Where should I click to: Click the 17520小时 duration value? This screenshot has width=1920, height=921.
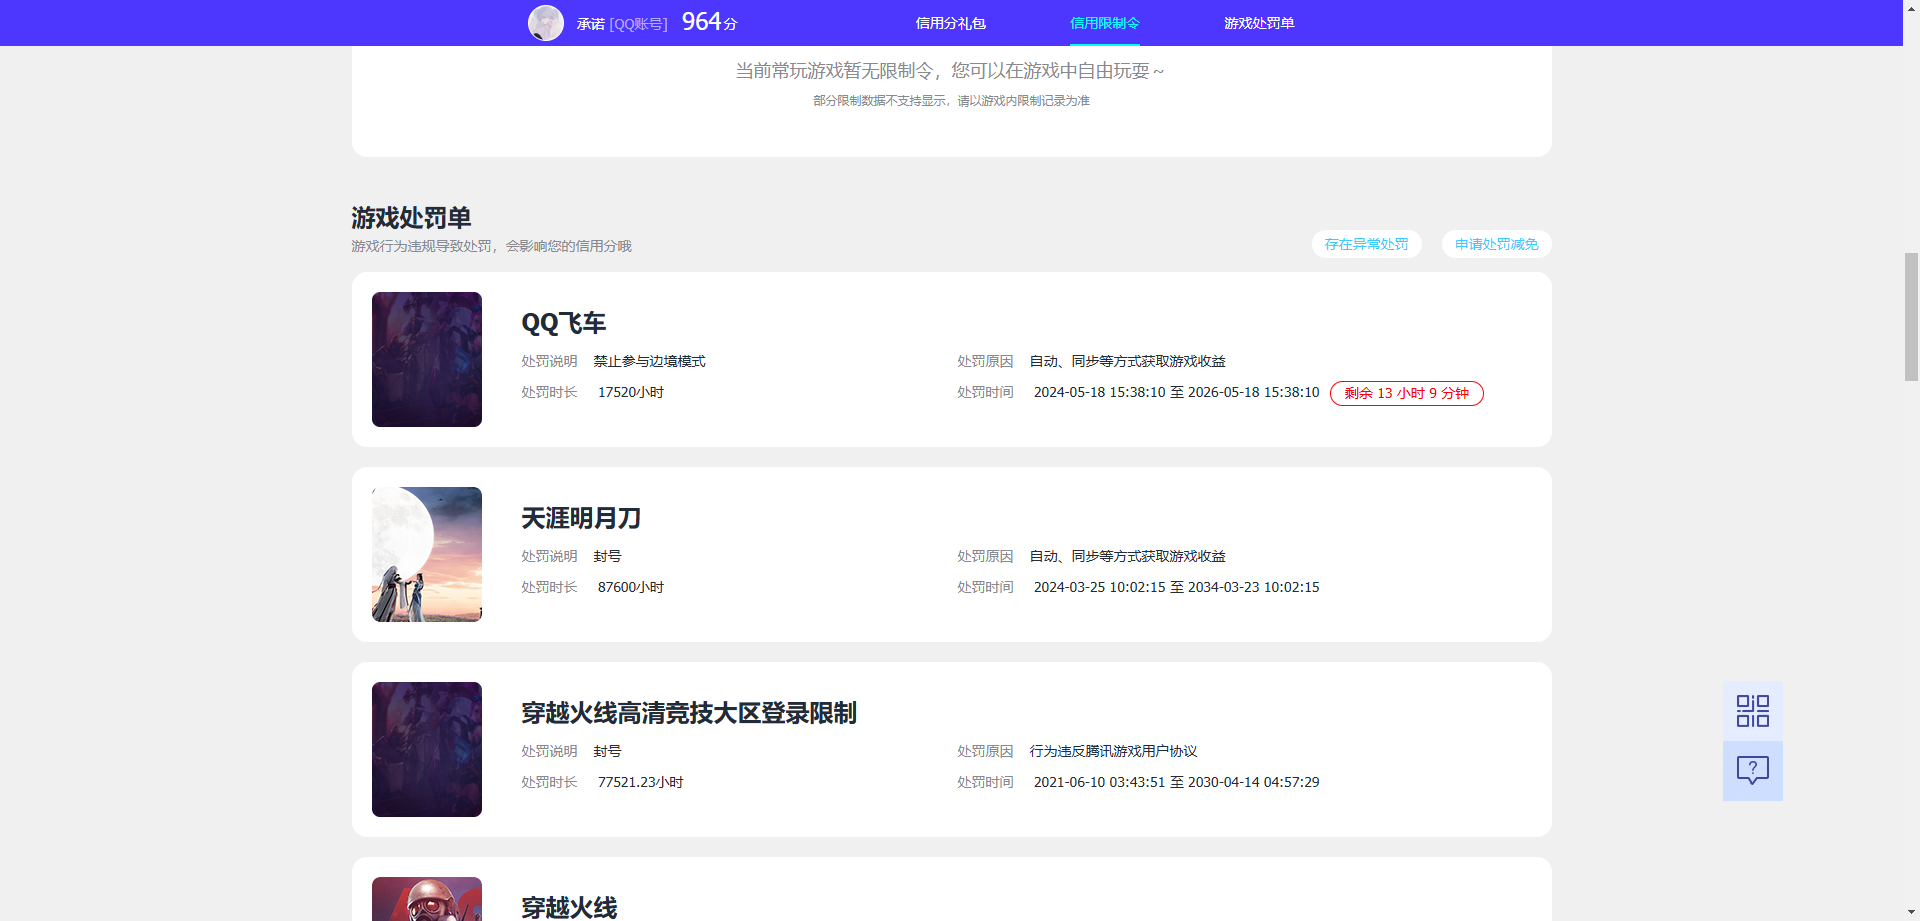(x=631, y=392)
